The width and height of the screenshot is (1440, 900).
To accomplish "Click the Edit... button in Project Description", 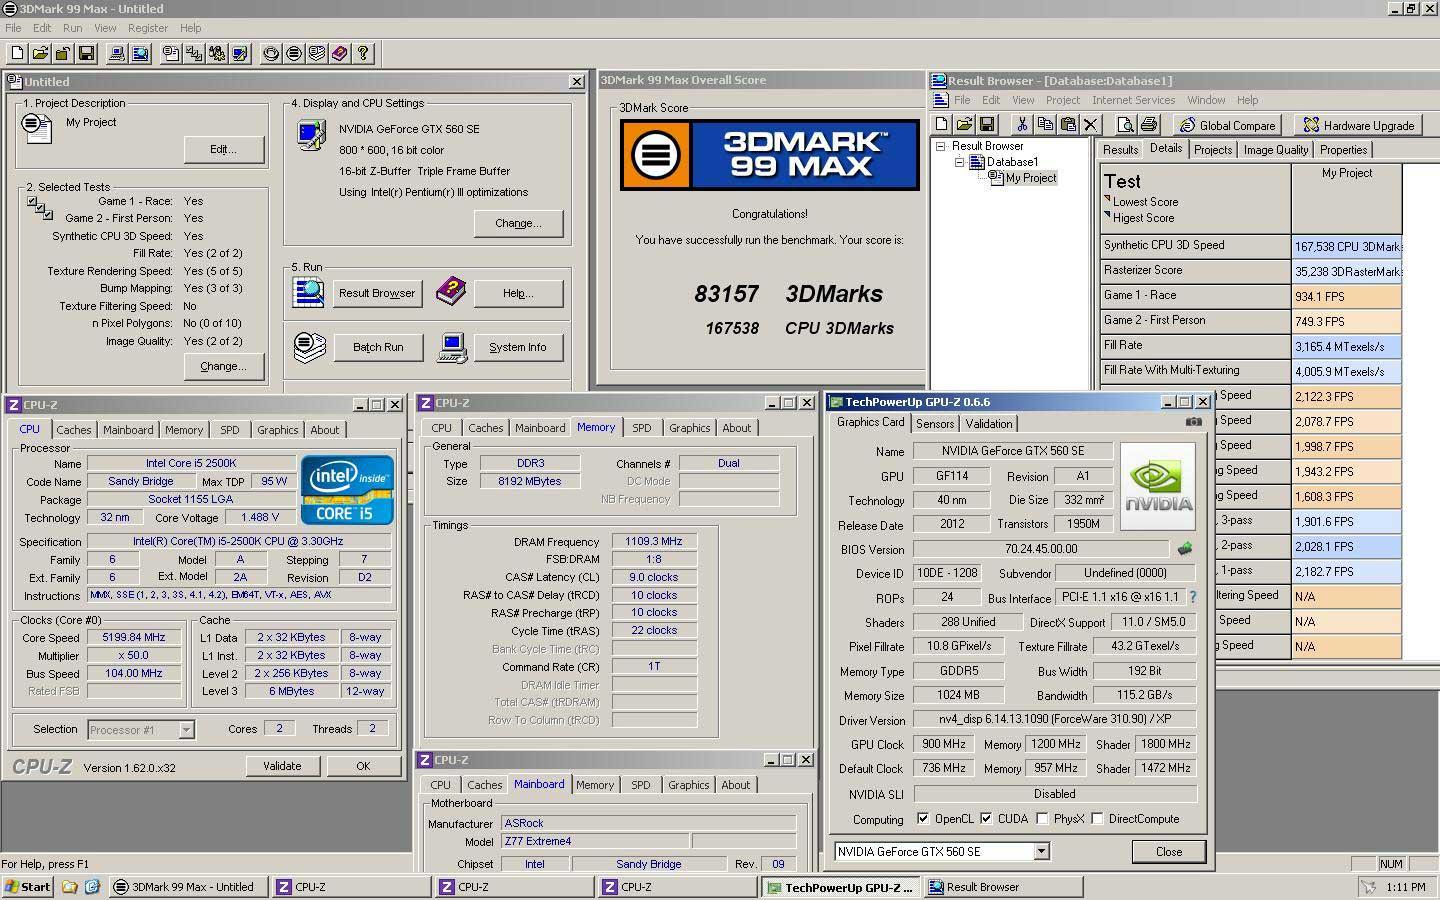I will pyautogui.click(x=224, y=149).
